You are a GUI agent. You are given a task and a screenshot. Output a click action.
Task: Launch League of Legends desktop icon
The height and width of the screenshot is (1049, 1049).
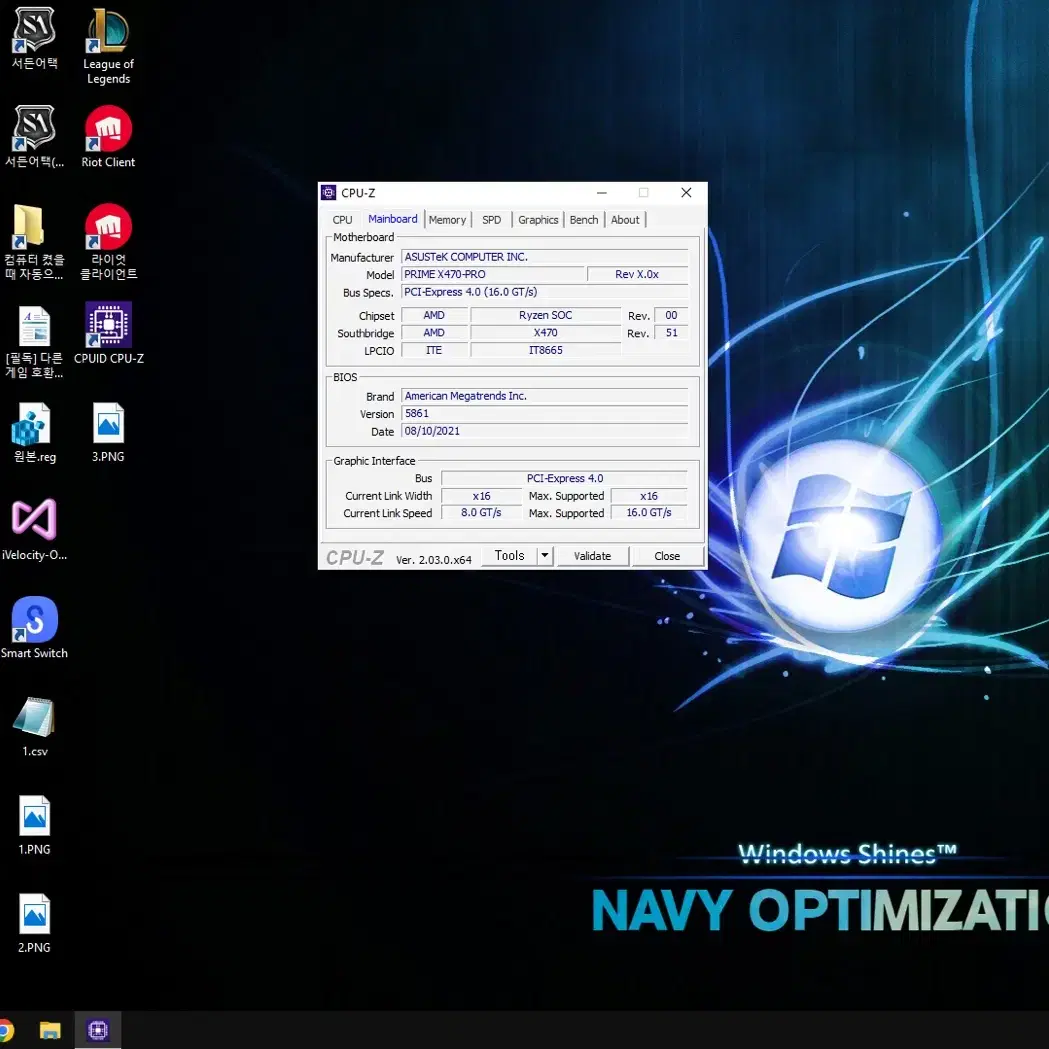coord(108,44)
